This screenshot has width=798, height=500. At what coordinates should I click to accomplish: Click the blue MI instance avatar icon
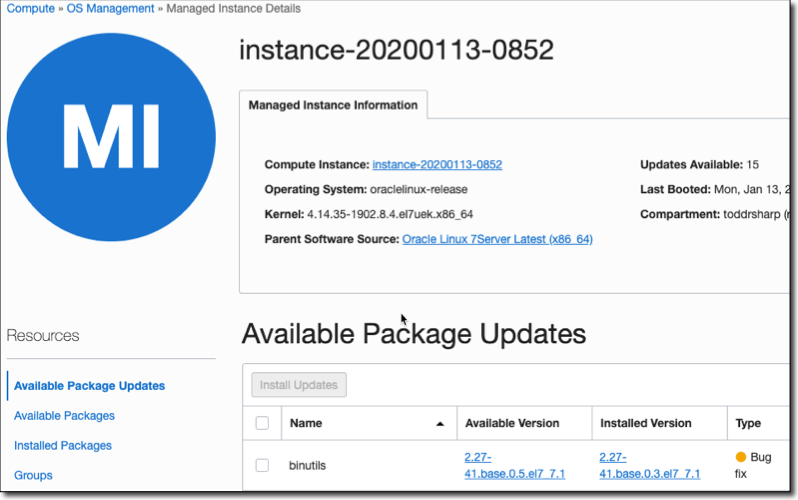pyautogui.click(x=111, y=137)
